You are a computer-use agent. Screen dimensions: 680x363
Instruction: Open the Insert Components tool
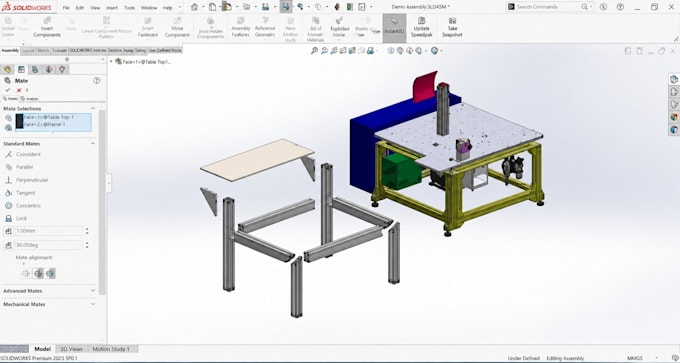47,28
